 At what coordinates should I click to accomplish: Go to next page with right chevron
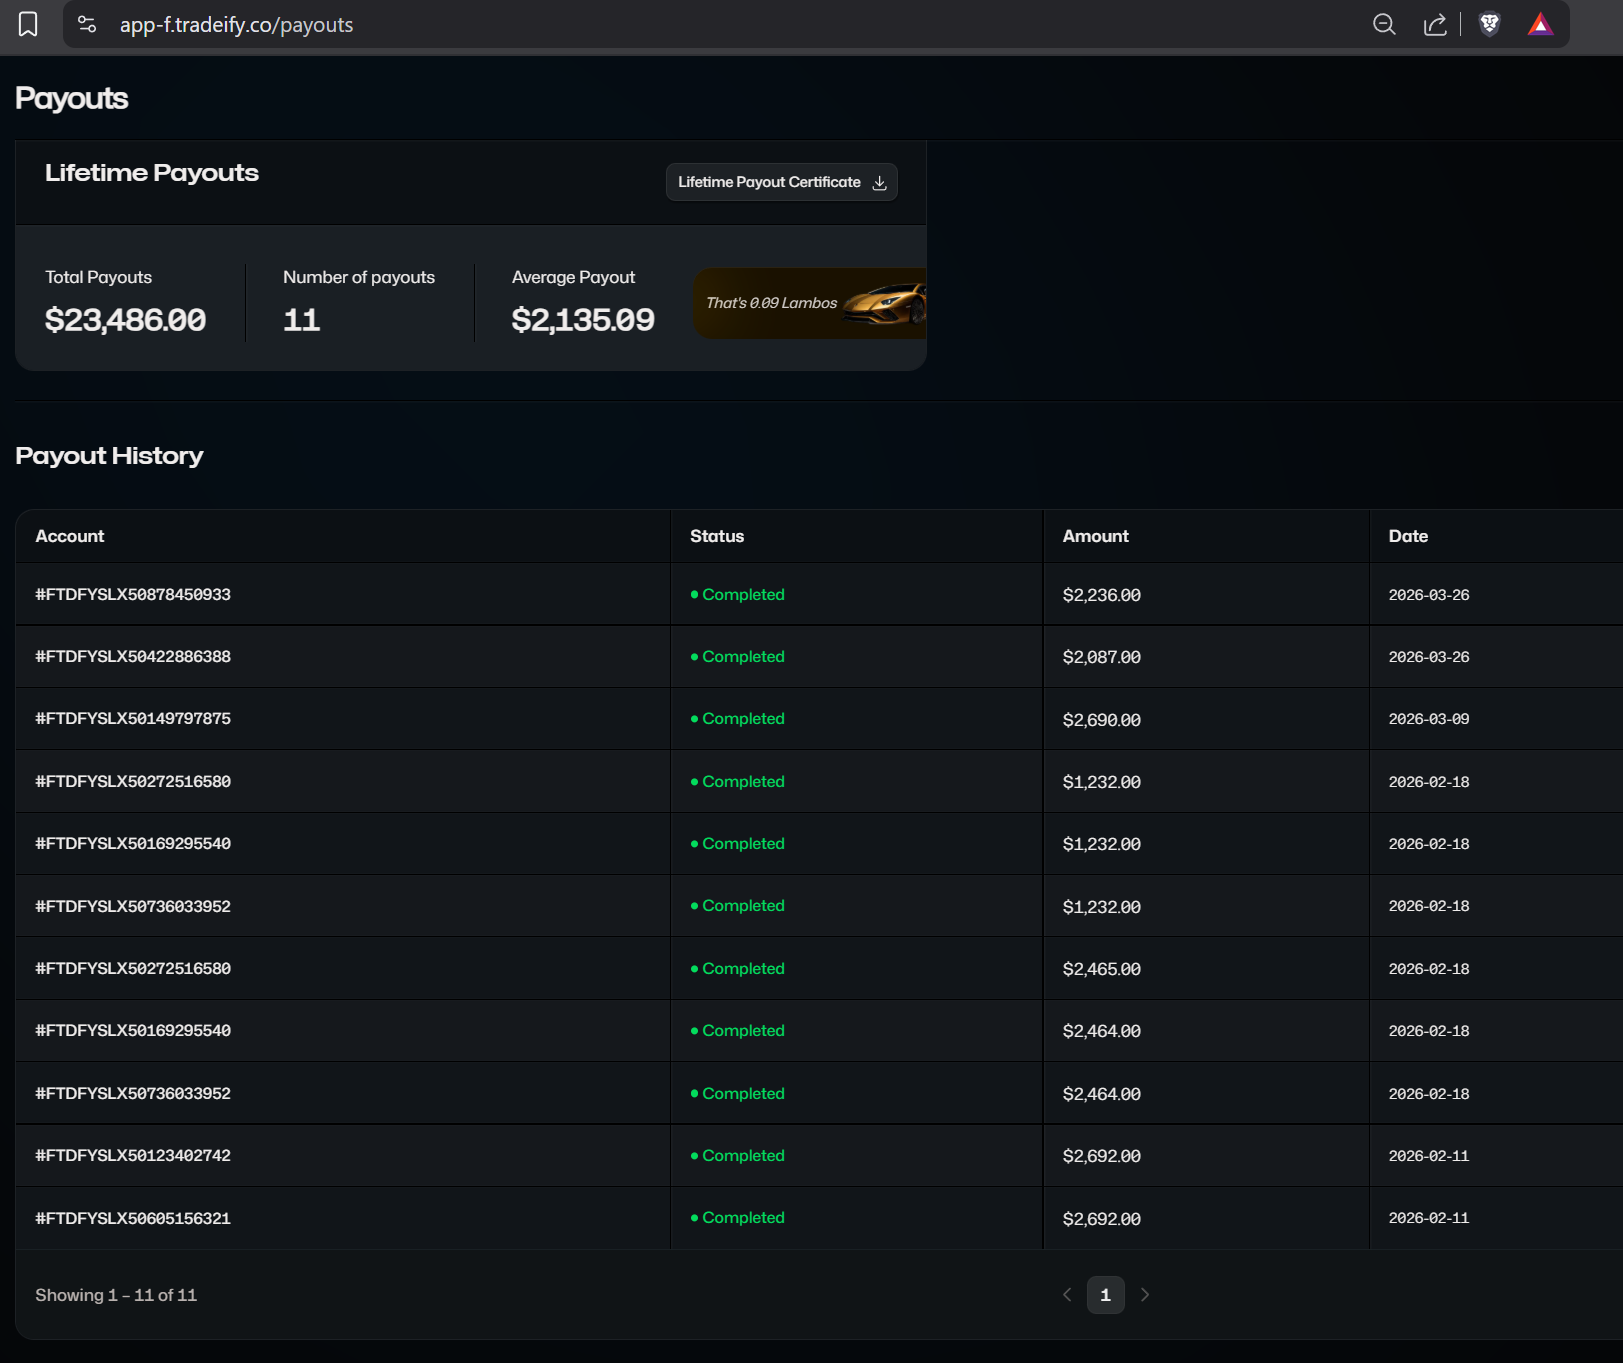(x=1145, y=1294)
